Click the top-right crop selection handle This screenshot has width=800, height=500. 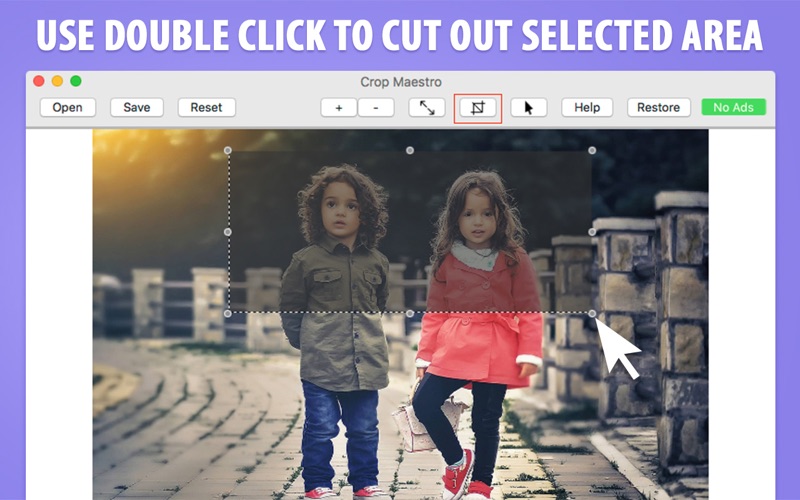click(x=592, y=151)
